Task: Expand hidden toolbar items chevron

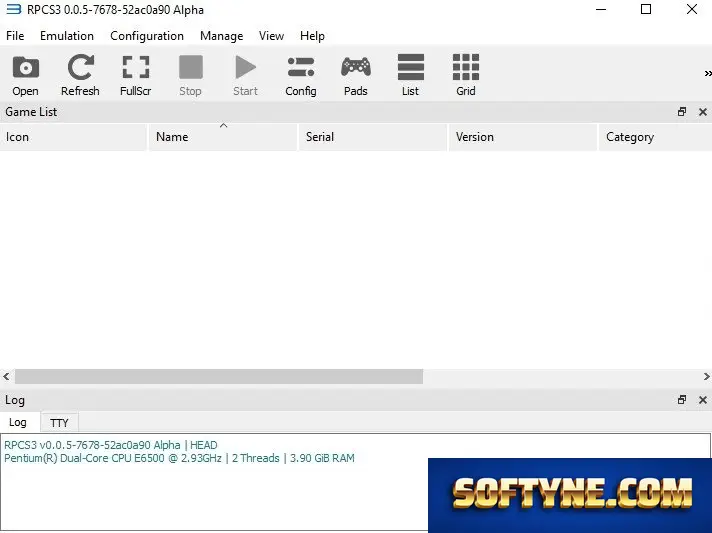Action: [x=707, y=74]
